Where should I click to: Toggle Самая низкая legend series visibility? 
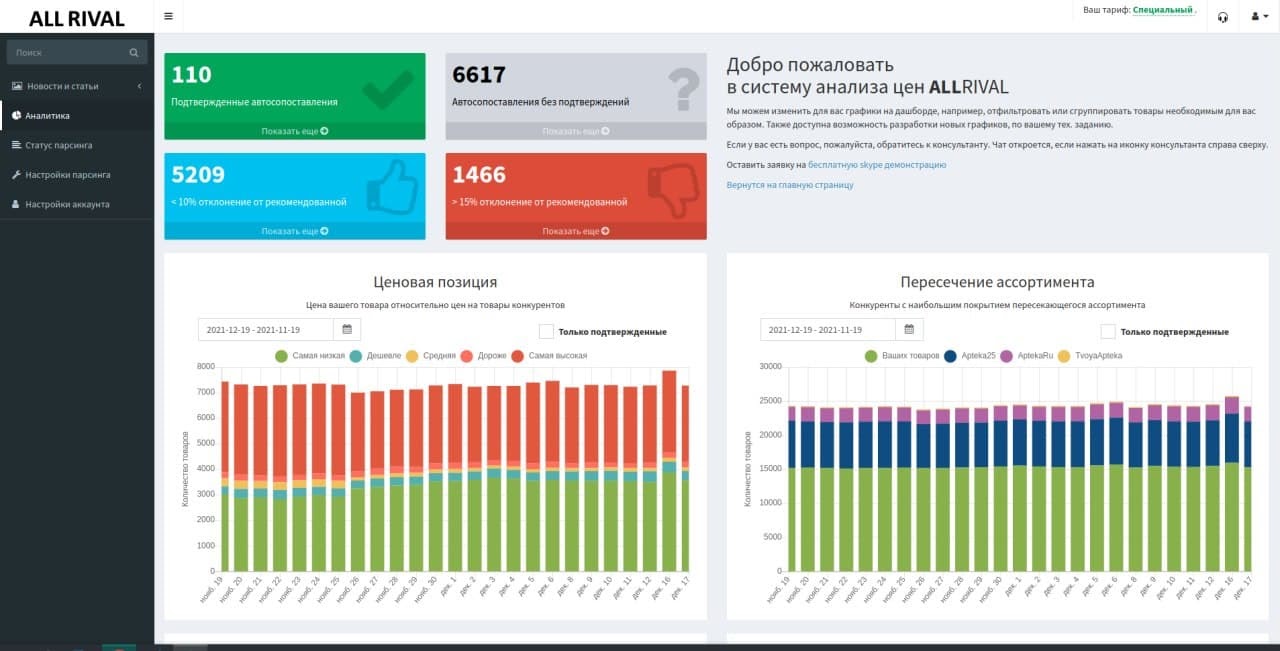click(x=282, y=356)
